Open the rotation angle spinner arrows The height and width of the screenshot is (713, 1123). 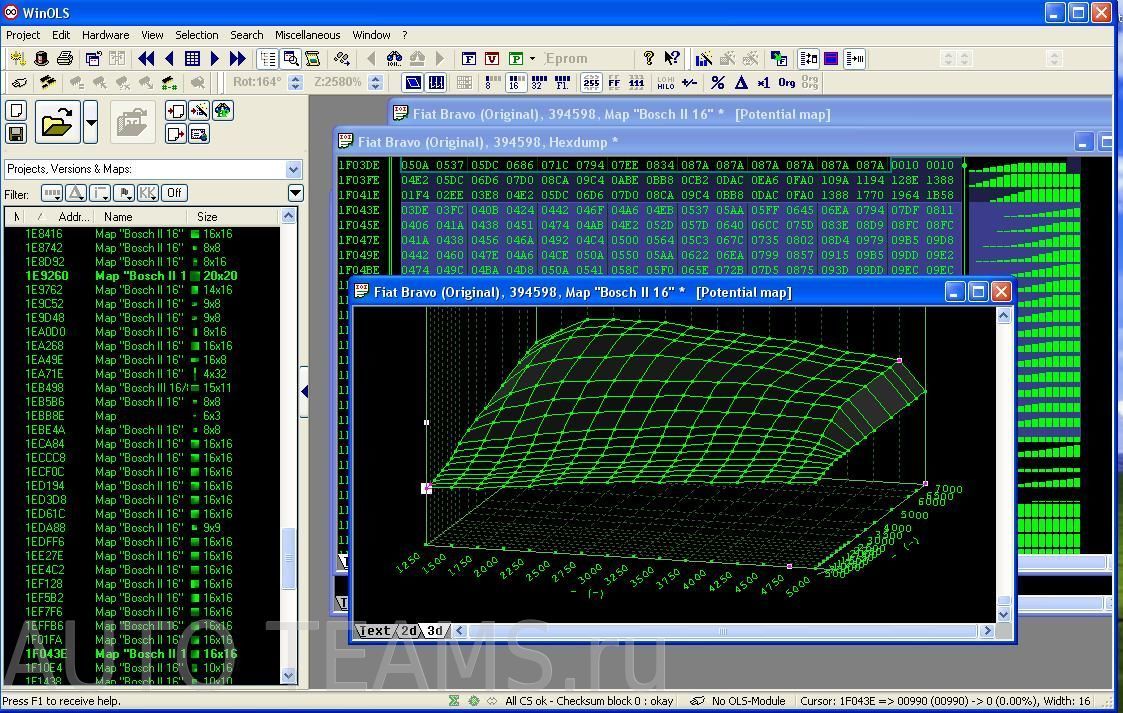click(x=296, y=83)
